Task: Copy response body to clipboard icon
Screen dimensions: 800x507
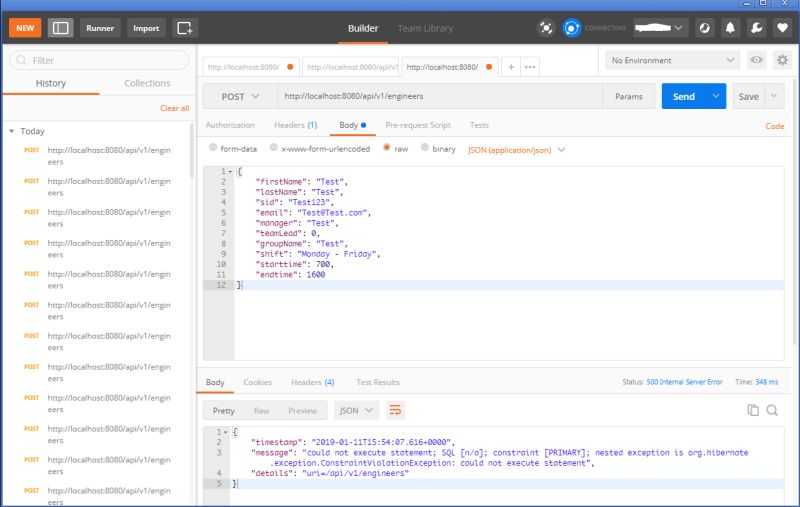Action: (753, 410)
